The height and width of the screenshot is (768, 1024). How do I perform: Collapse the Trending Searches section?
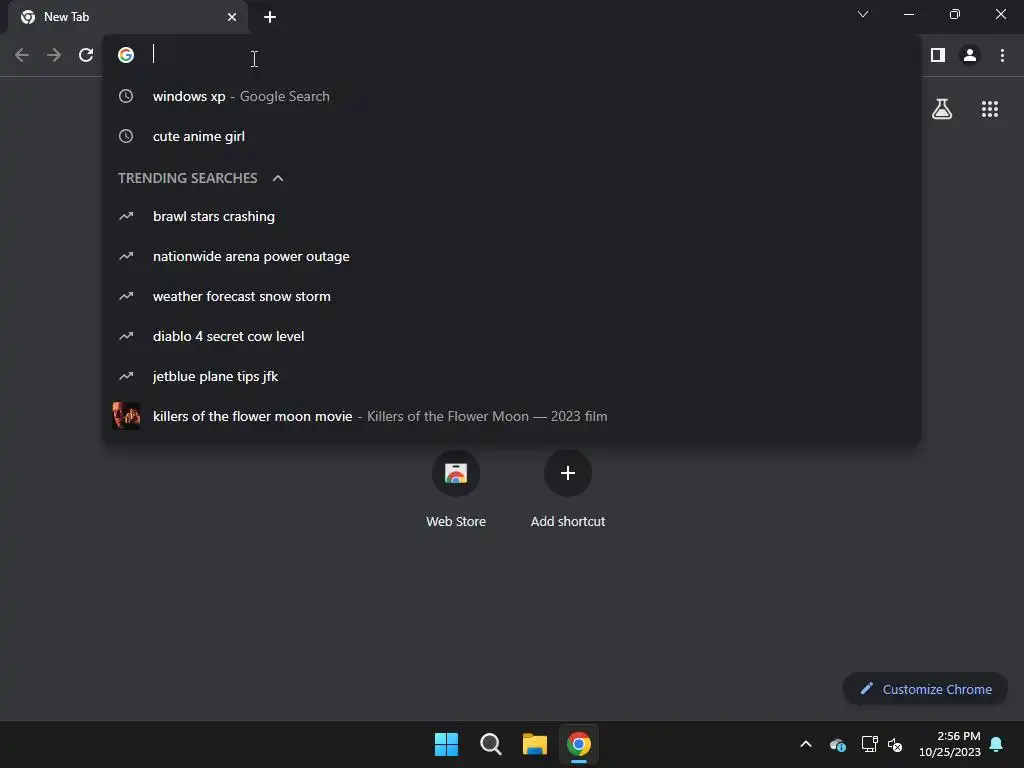click(278, 178)
